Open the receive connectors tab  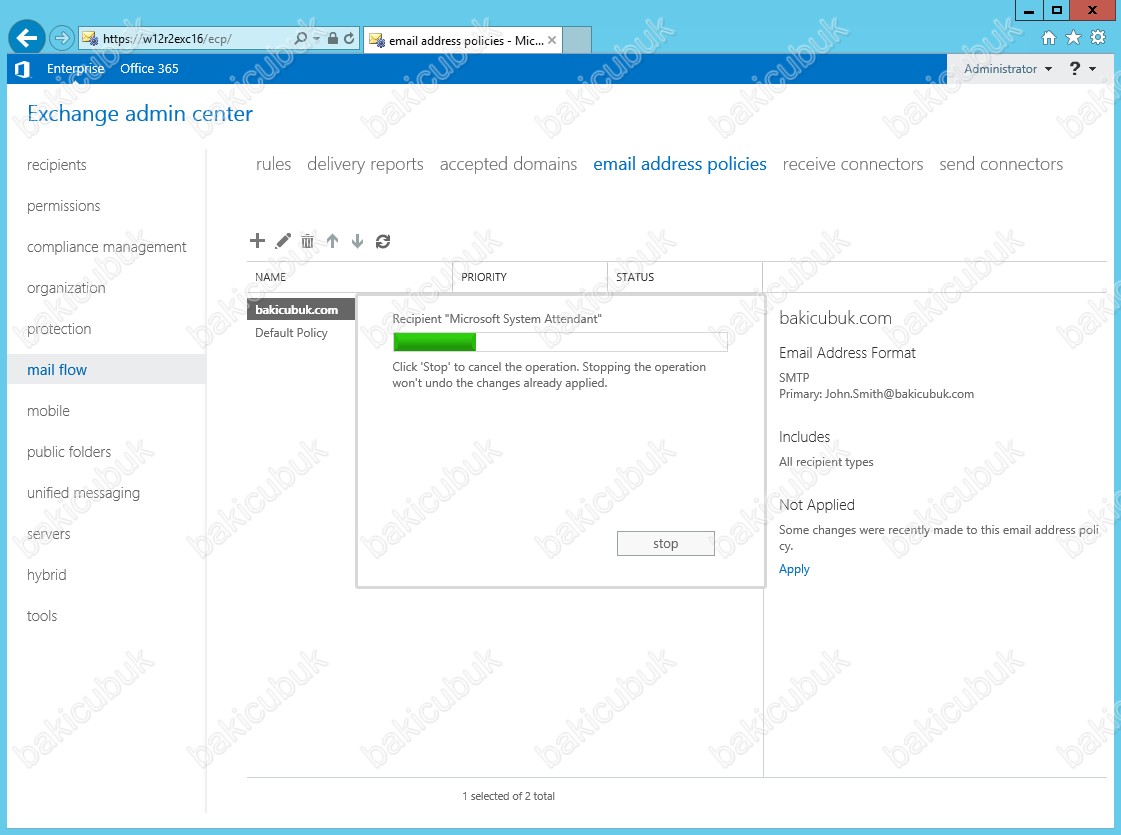pyautogui.click(x=853, y=164)
